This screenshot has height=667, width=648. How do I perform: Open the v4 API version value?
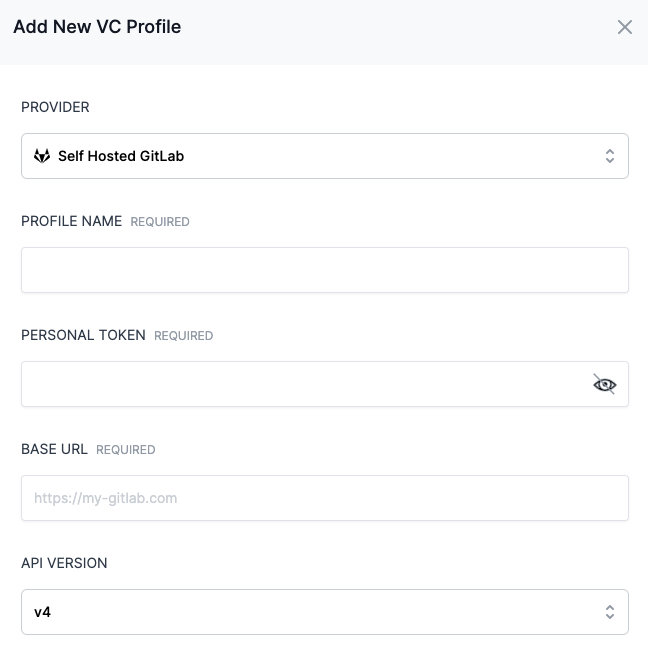(x=43, y=612)
